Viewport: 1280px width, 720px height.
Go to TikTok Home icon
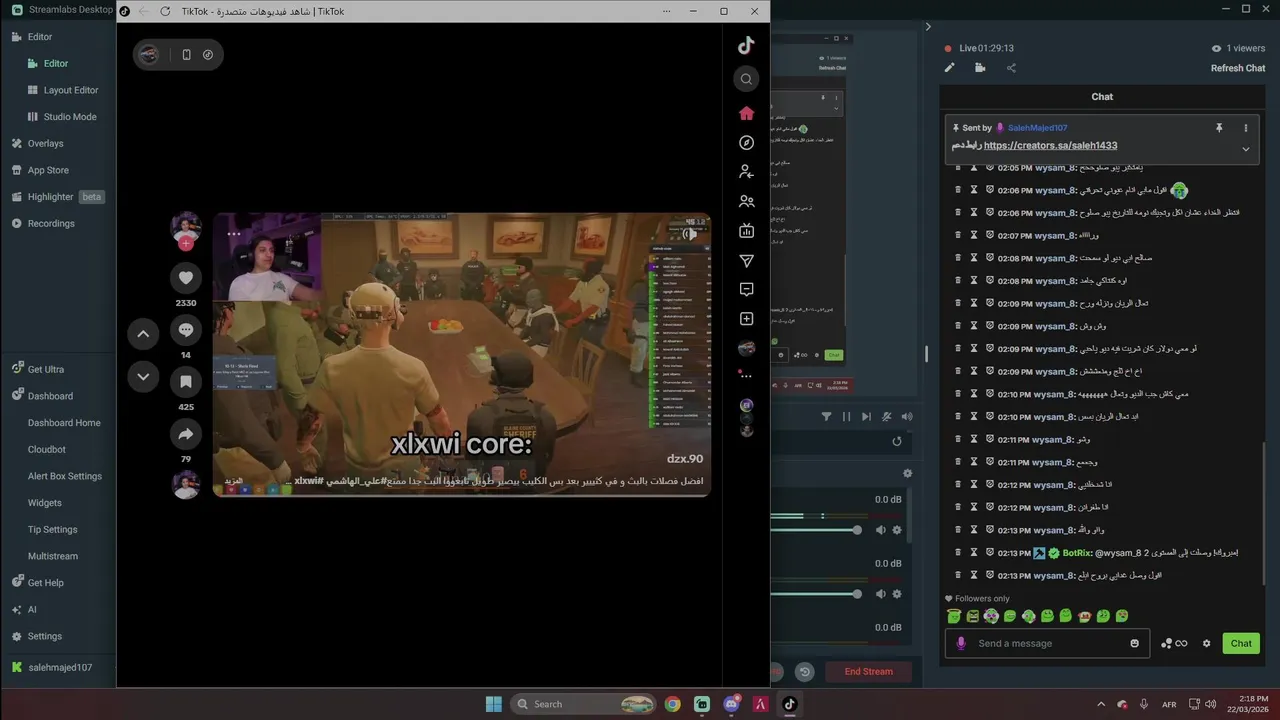coord(746,113)
